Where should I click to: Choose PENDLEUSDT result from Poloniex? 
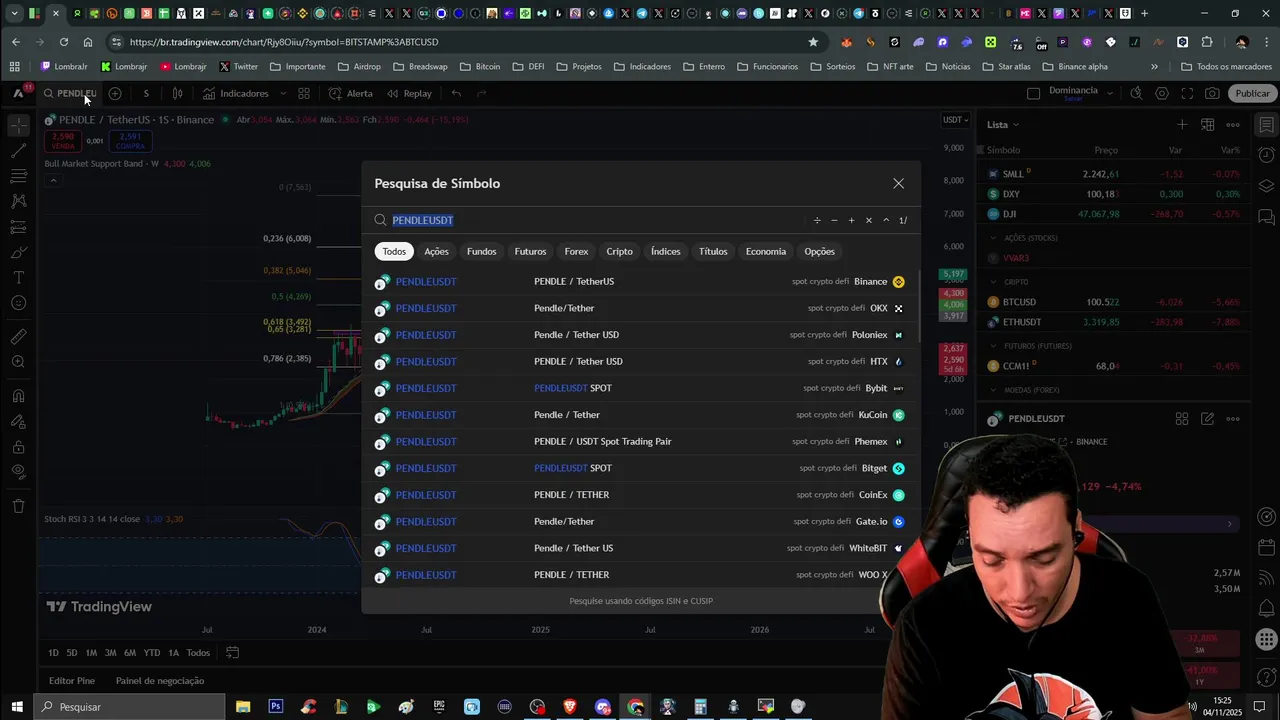(x=640, y=335)
